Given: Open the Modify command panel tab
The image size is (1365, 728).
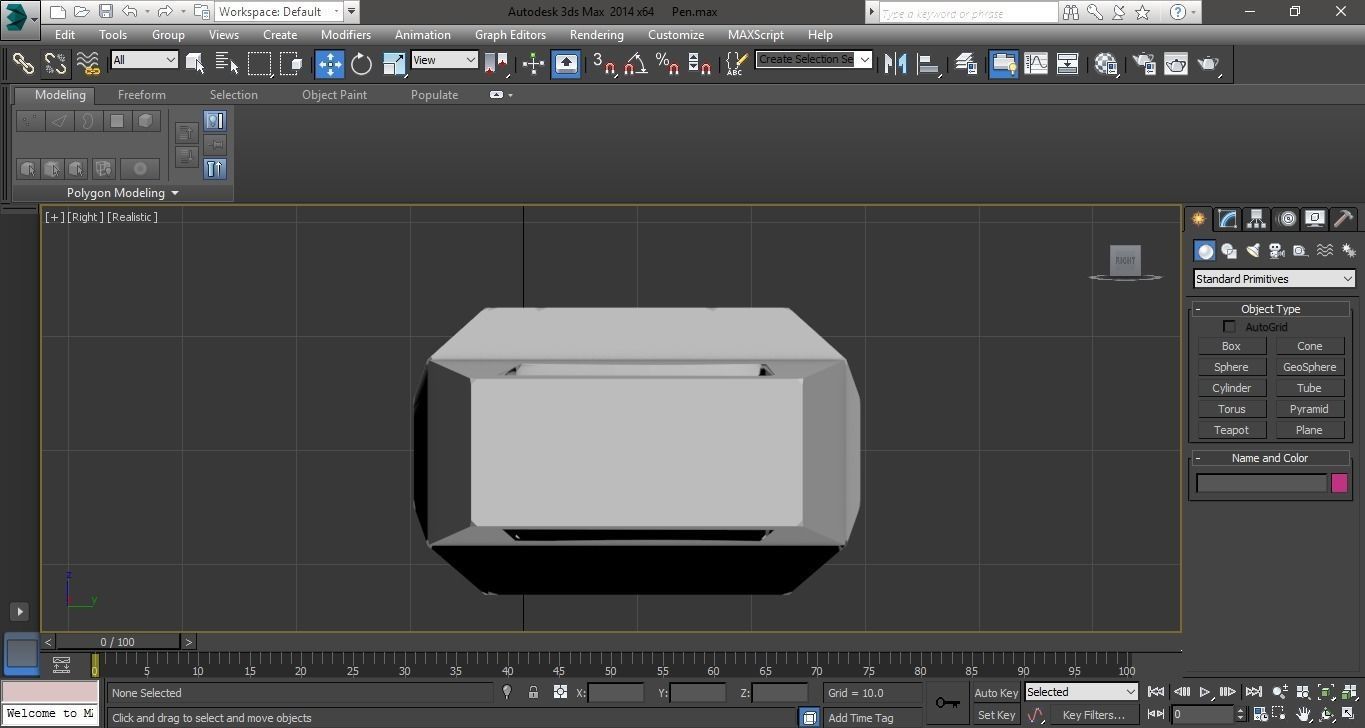Looking at the screenshot, I should pos(1227,219).
